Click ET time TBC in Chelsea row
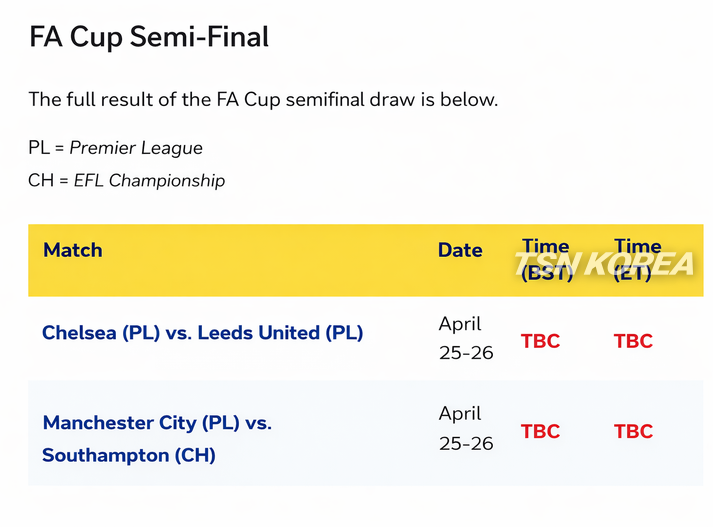Viewport: 713px width, 527px height. pos(633,341)
